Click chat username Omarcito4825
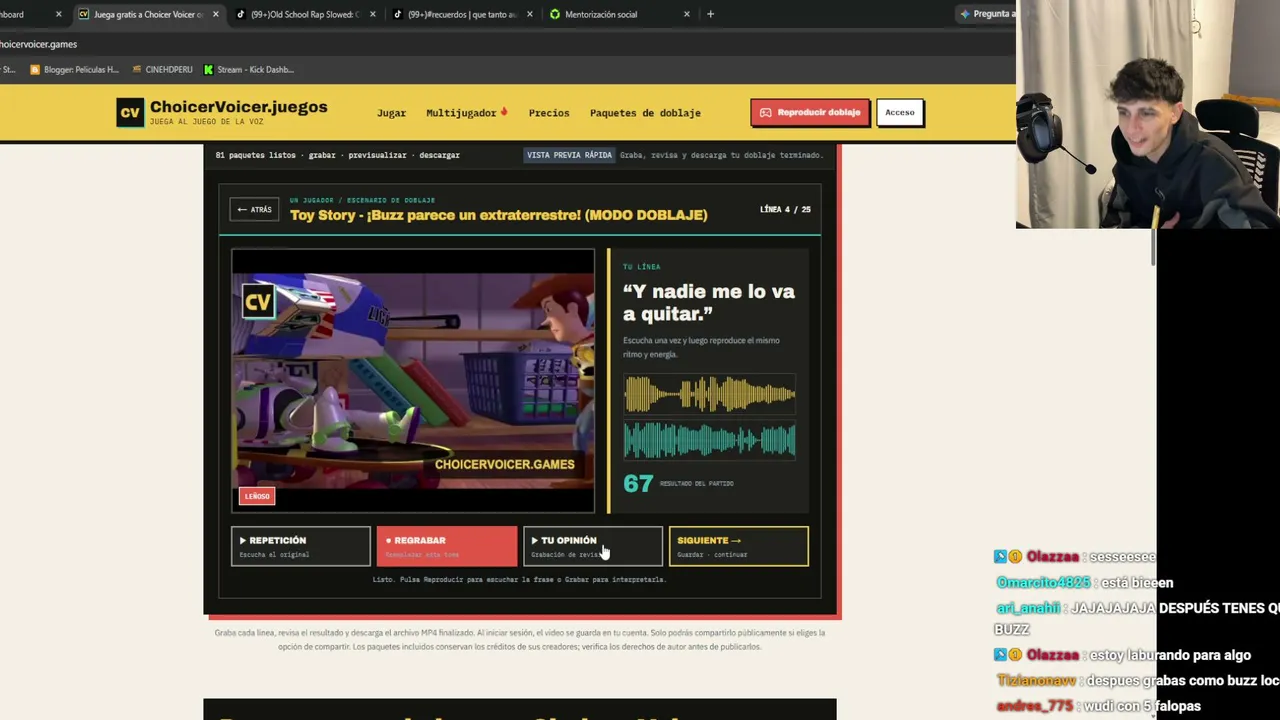1280x720 pixels. [1041, 583]
